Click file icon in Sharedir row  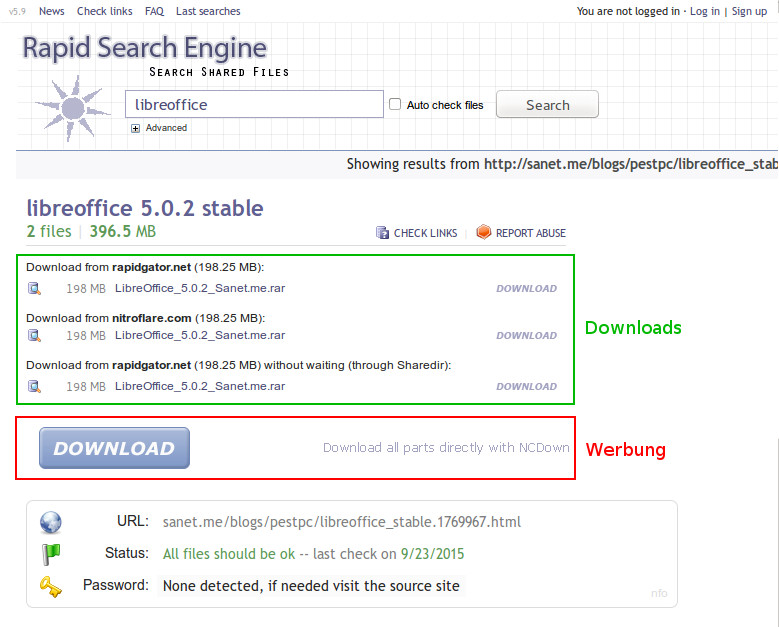tap(34, 386)
